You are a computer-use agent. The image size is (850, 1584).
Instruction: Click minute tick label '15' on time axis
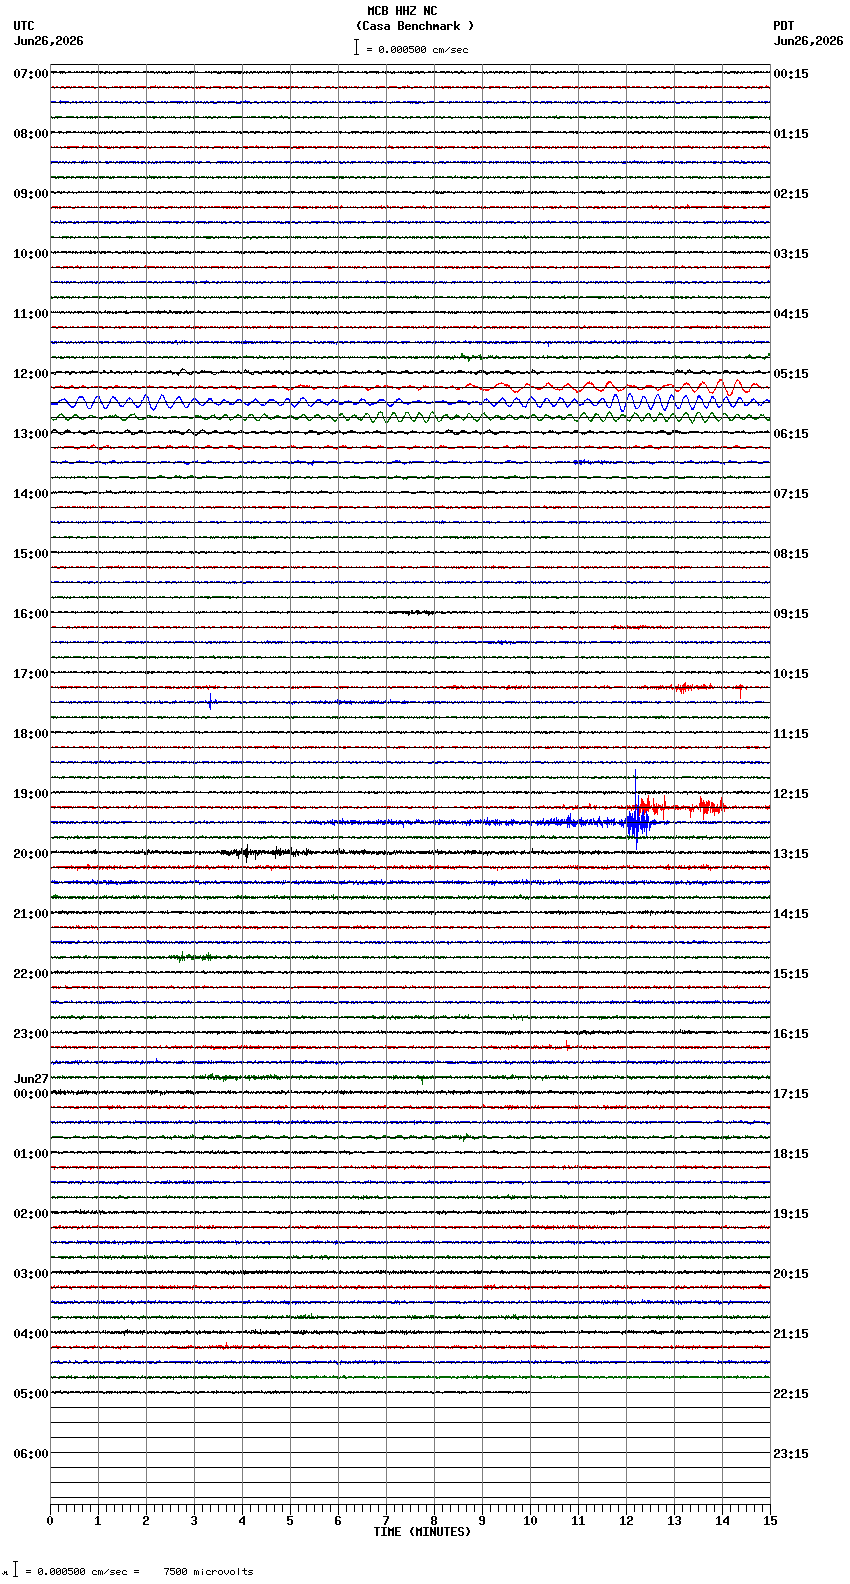[770, 1521]
